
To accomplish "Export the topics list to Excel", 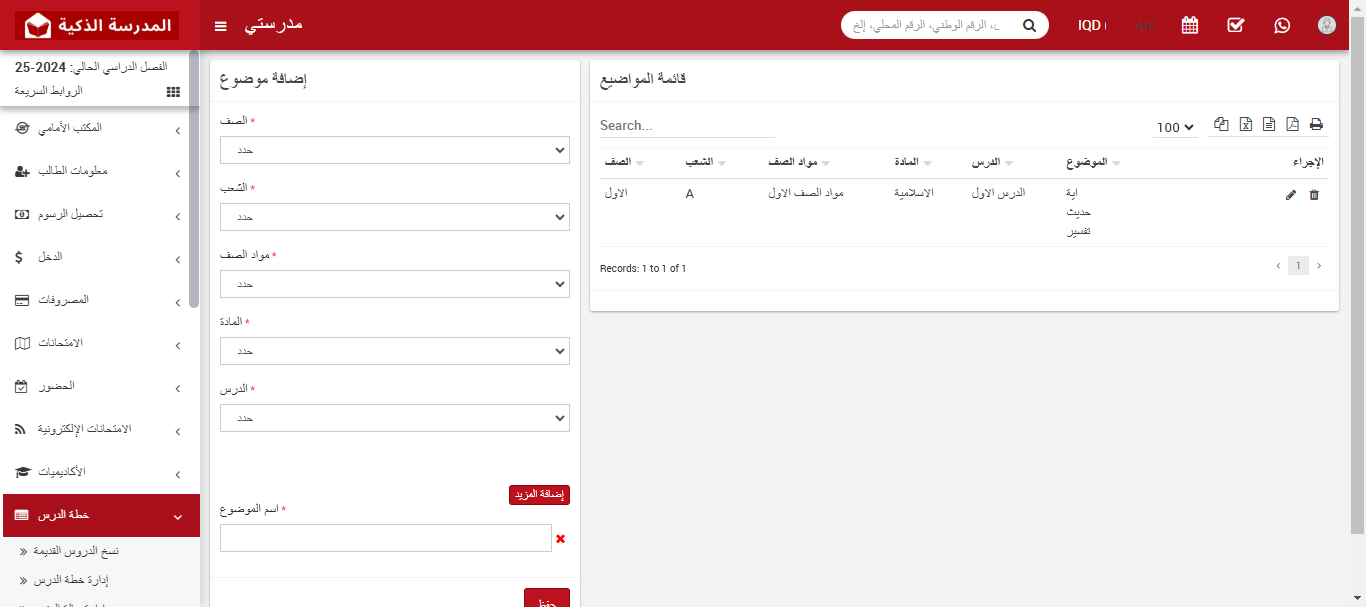I will [1245, 123].
